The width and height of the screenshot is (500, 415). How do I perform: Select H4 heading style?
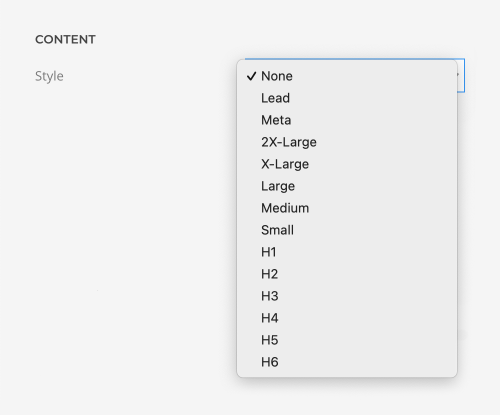tap(347, 318)
